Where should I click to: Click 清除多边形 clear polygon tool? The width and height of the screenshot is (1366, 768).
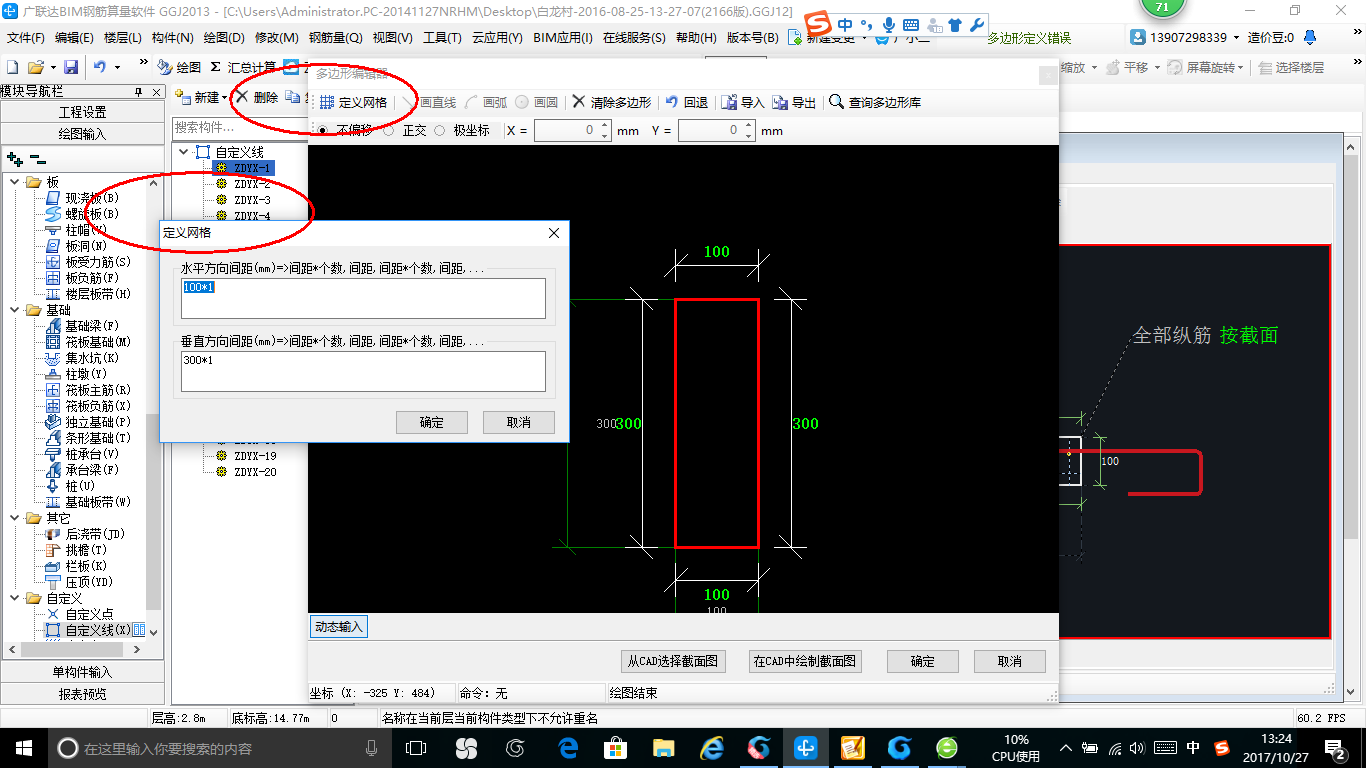[x=611, y=102]
